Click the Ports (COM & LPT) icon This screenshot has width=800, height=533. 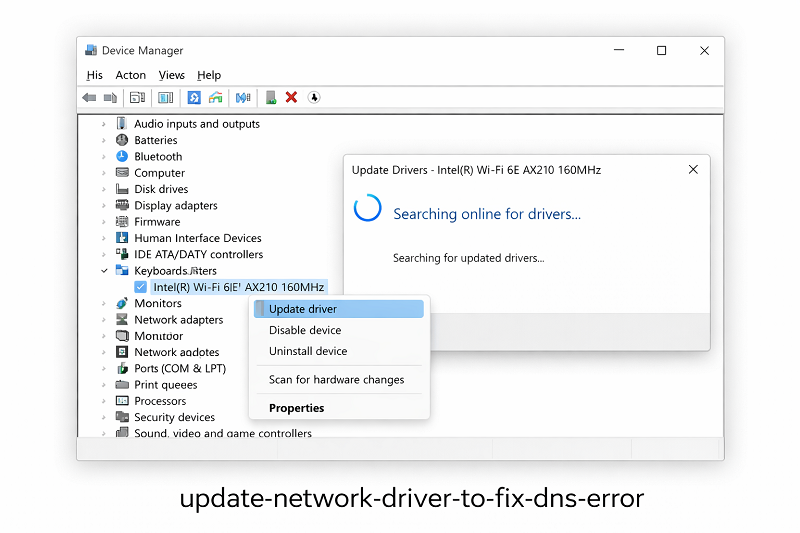coord(122,368)
